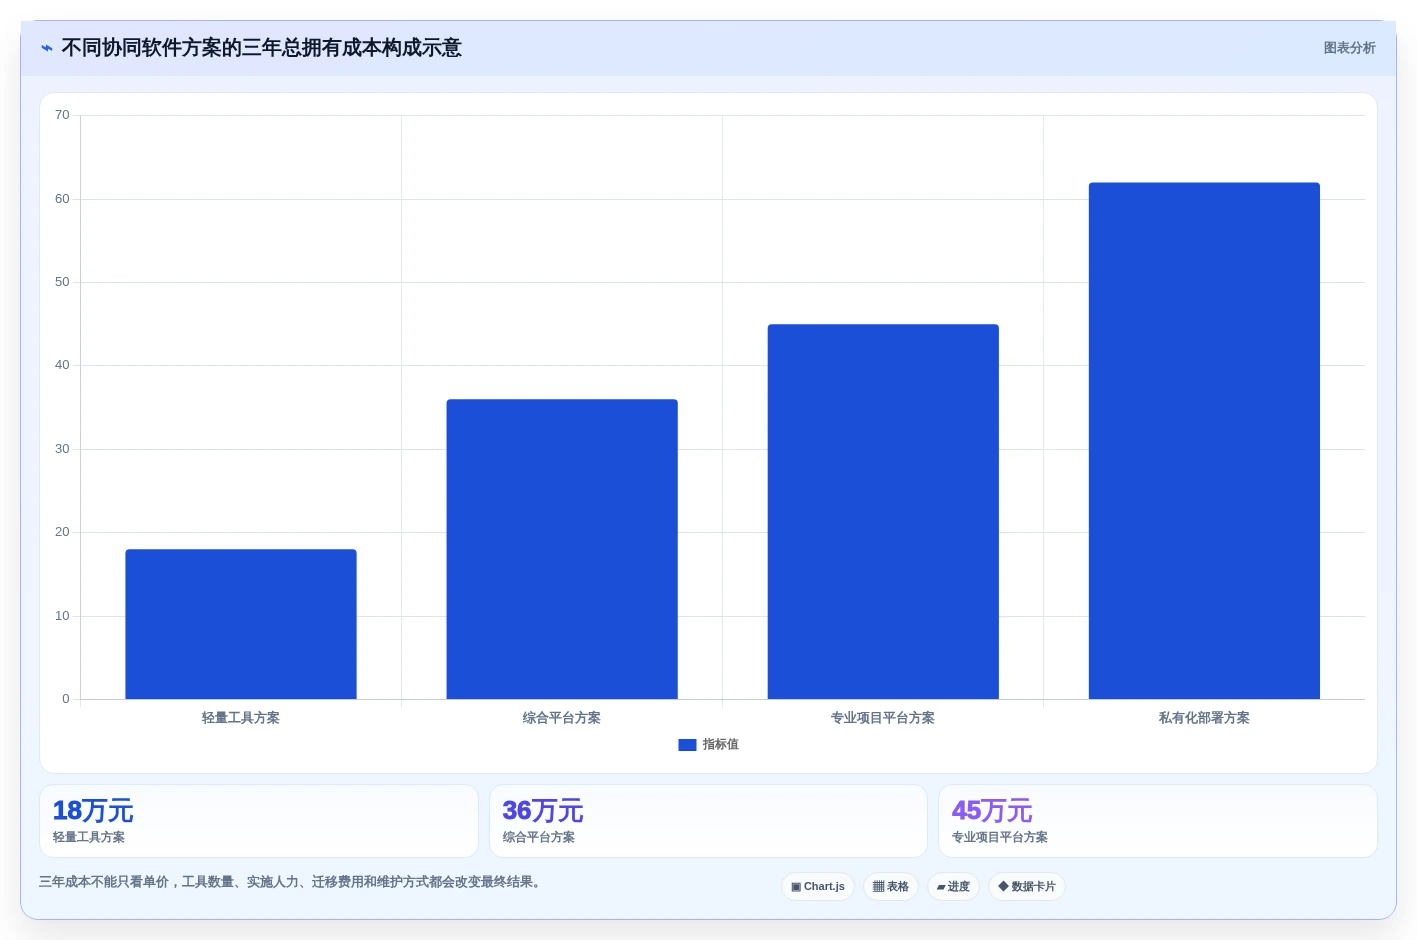Click the y-axis tick label 70
The width and height of the screenshot is (1417, 940).
62,115
